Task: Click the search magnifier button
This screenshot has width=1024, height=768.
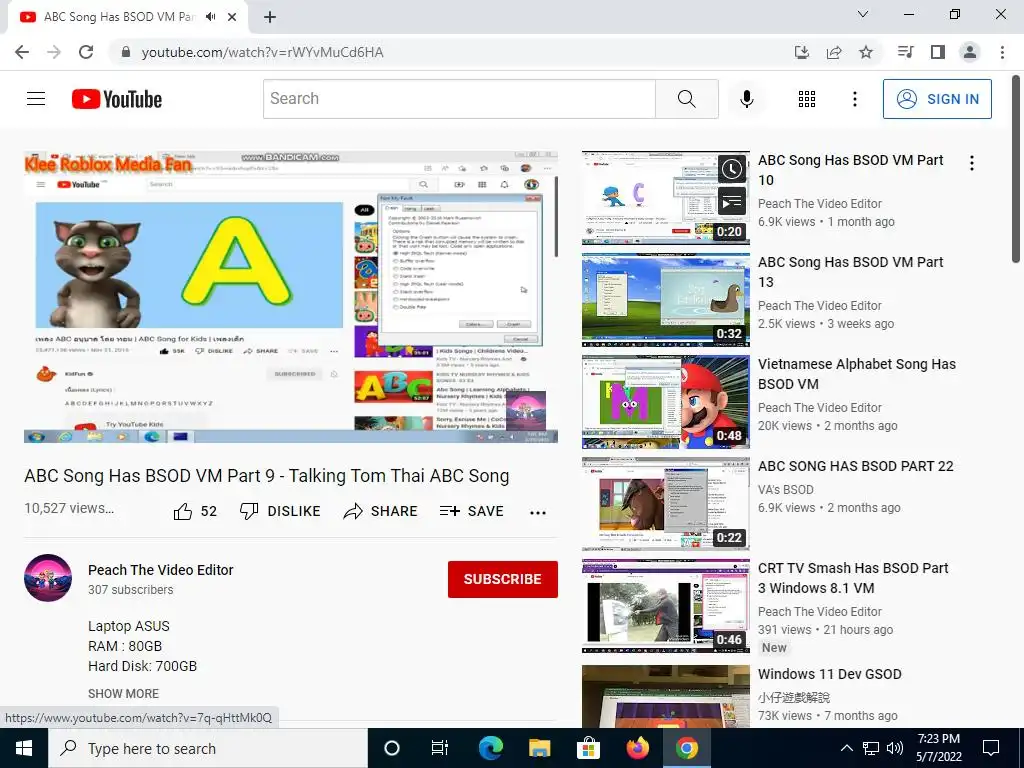Action: (x=686, y=99)
